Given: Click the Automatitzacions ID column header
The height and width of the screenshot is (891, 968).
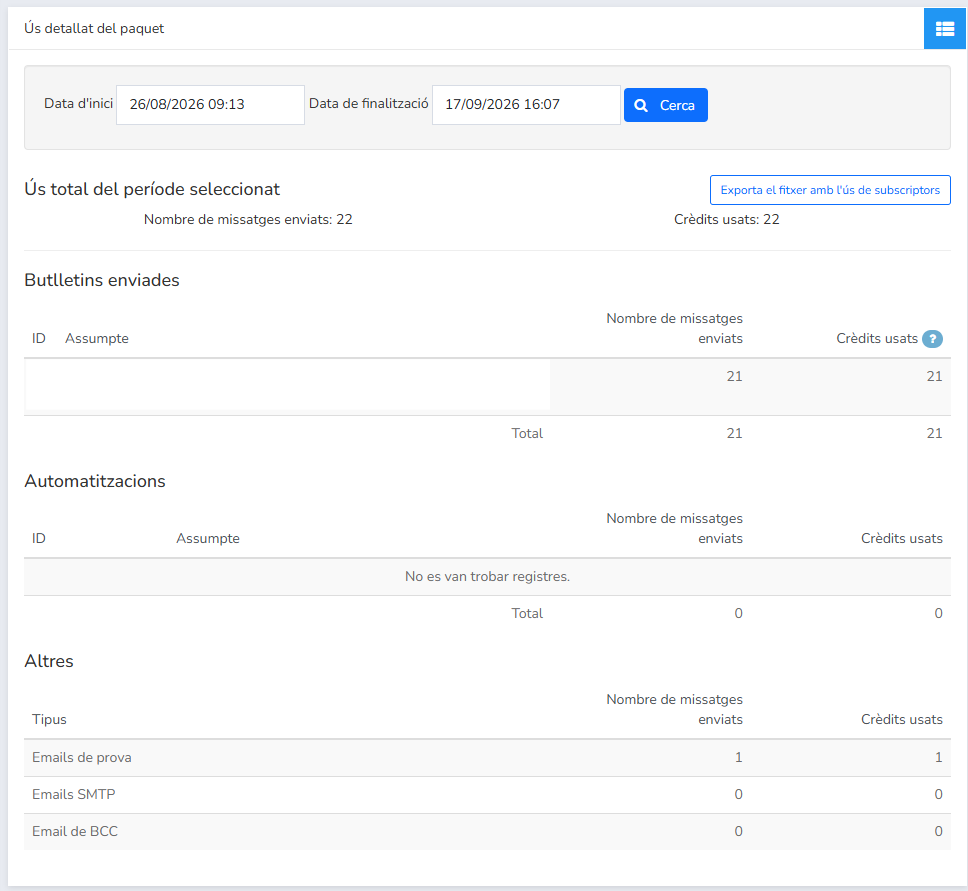Looking at the screenshot, I should 39,538.
